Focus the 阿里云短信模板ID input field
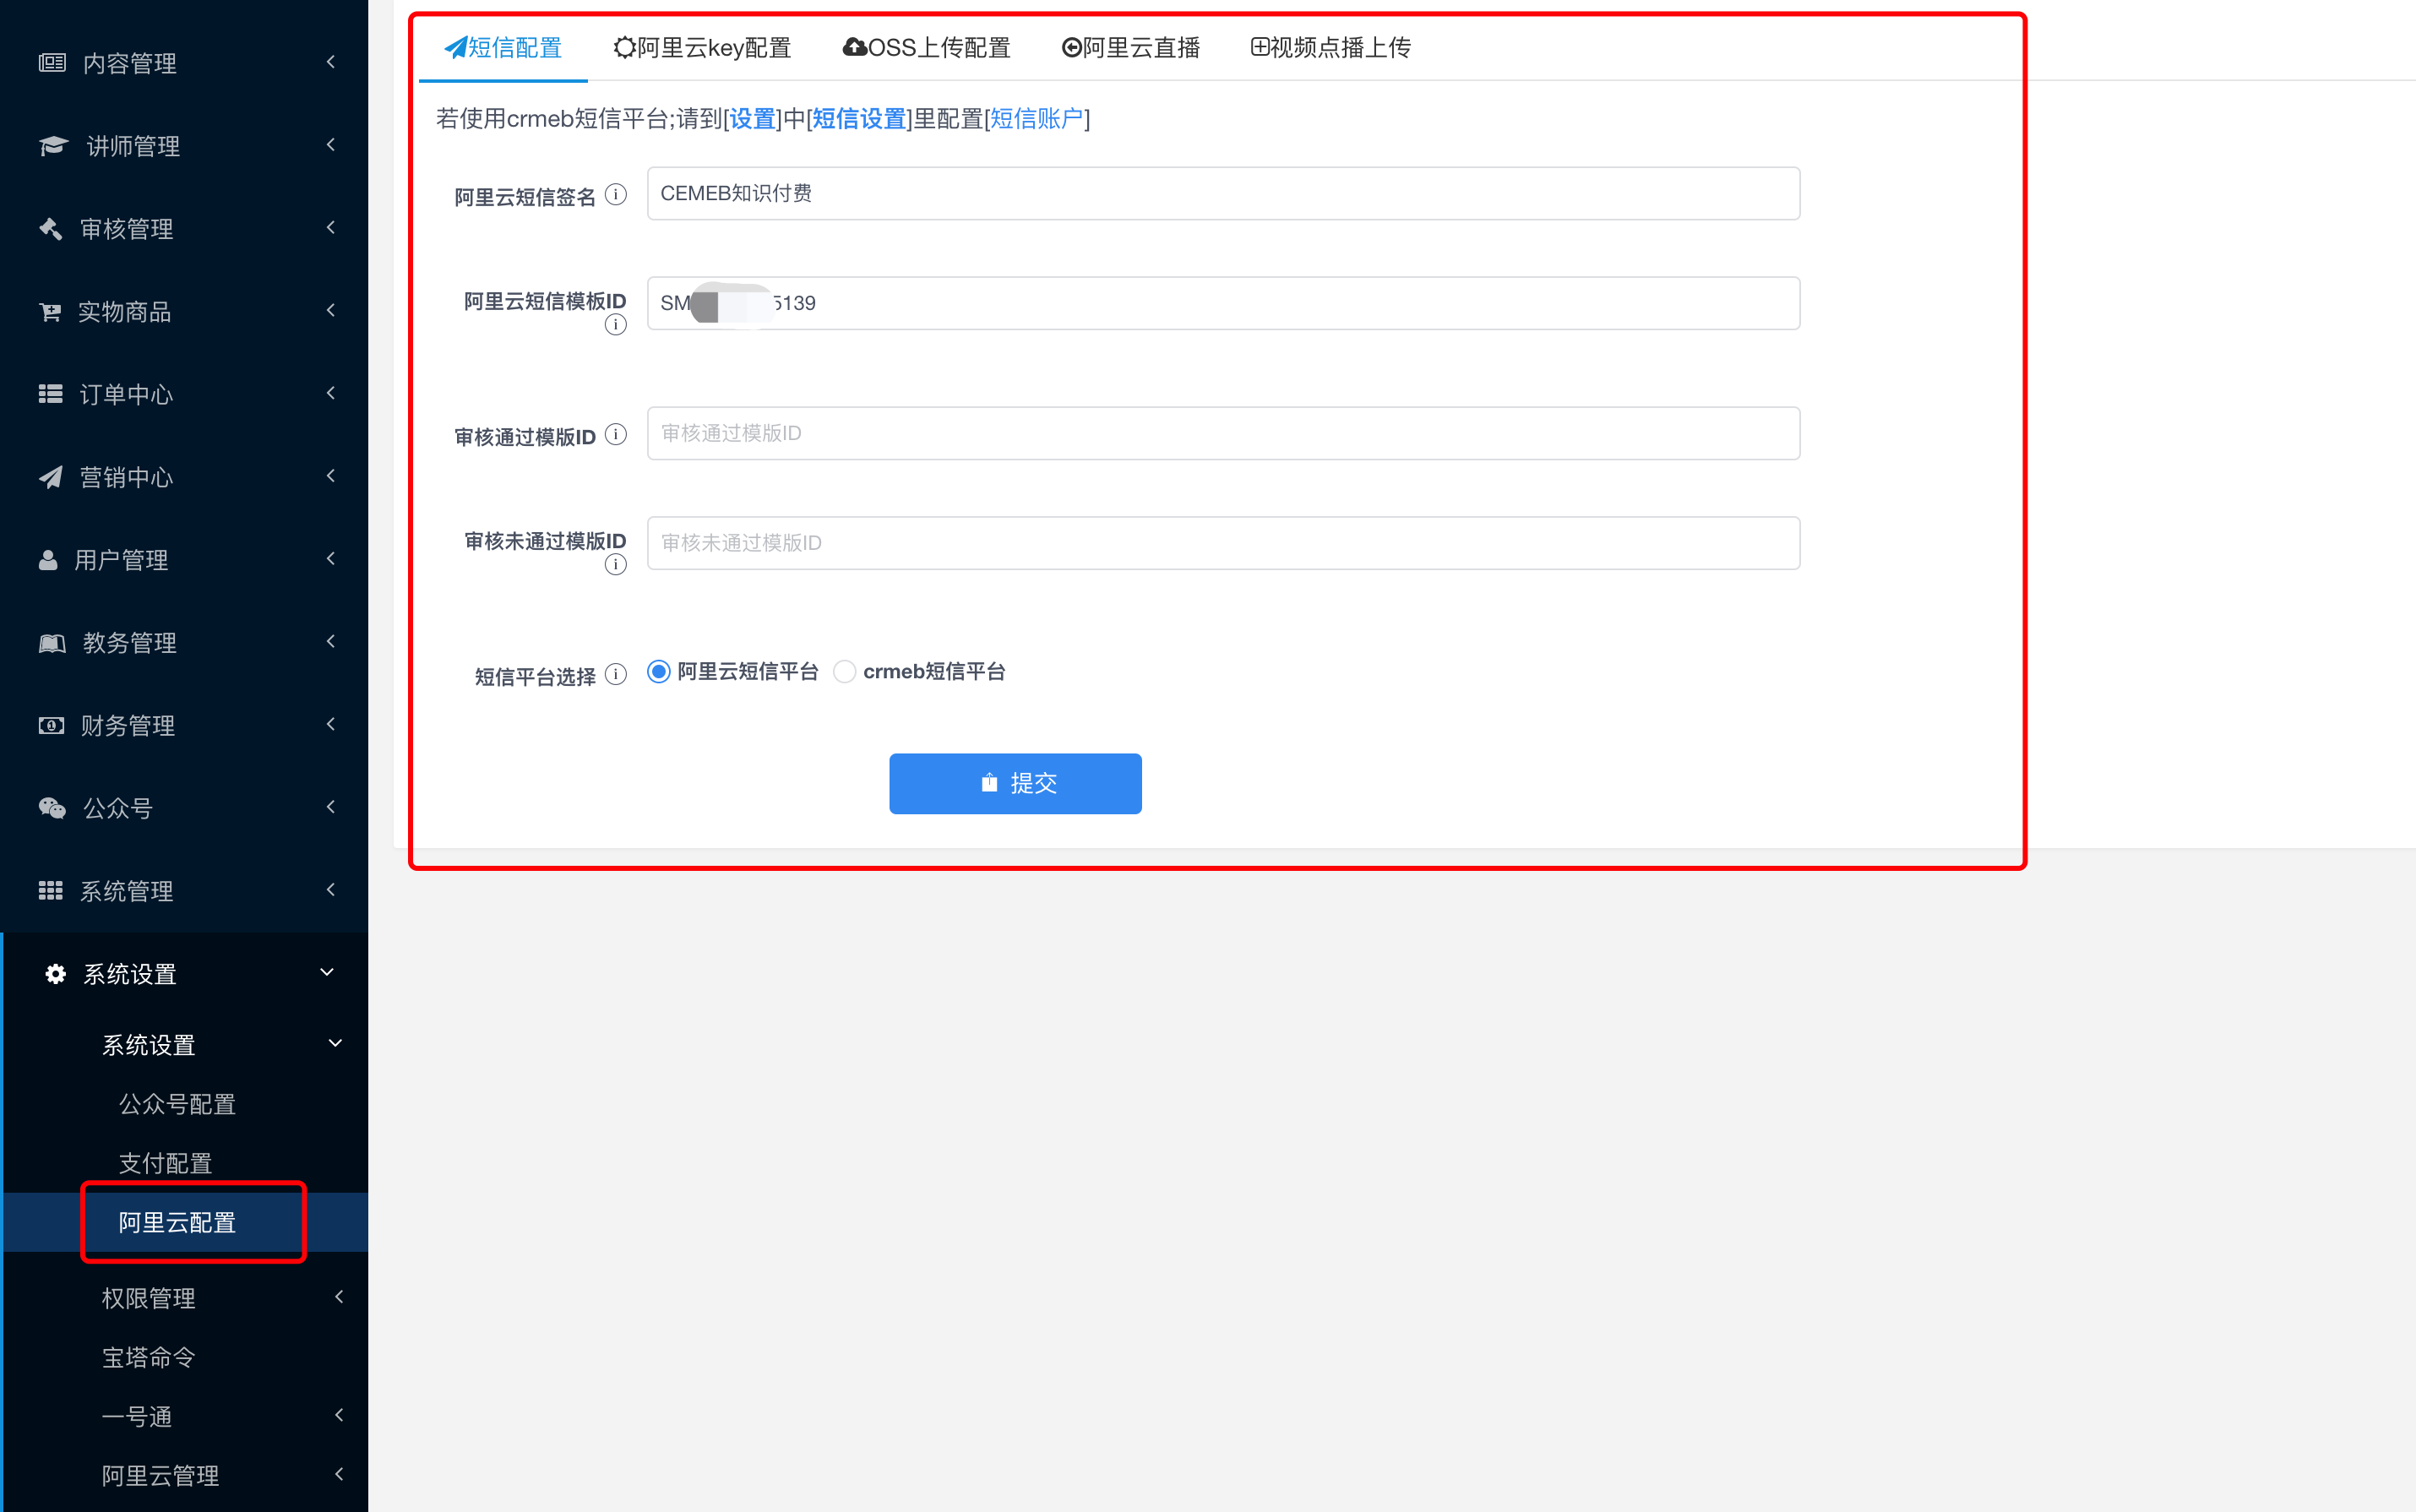Screen dimensions: 2416x1512 coord(1223,303)
